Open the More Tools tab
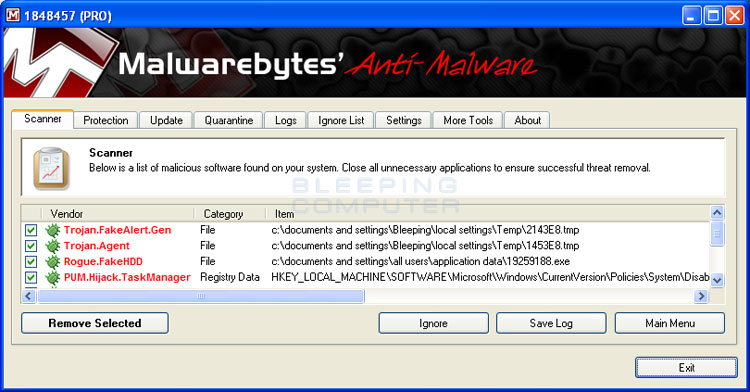Viewport: 750px width, 392px height. coord(468,120)
